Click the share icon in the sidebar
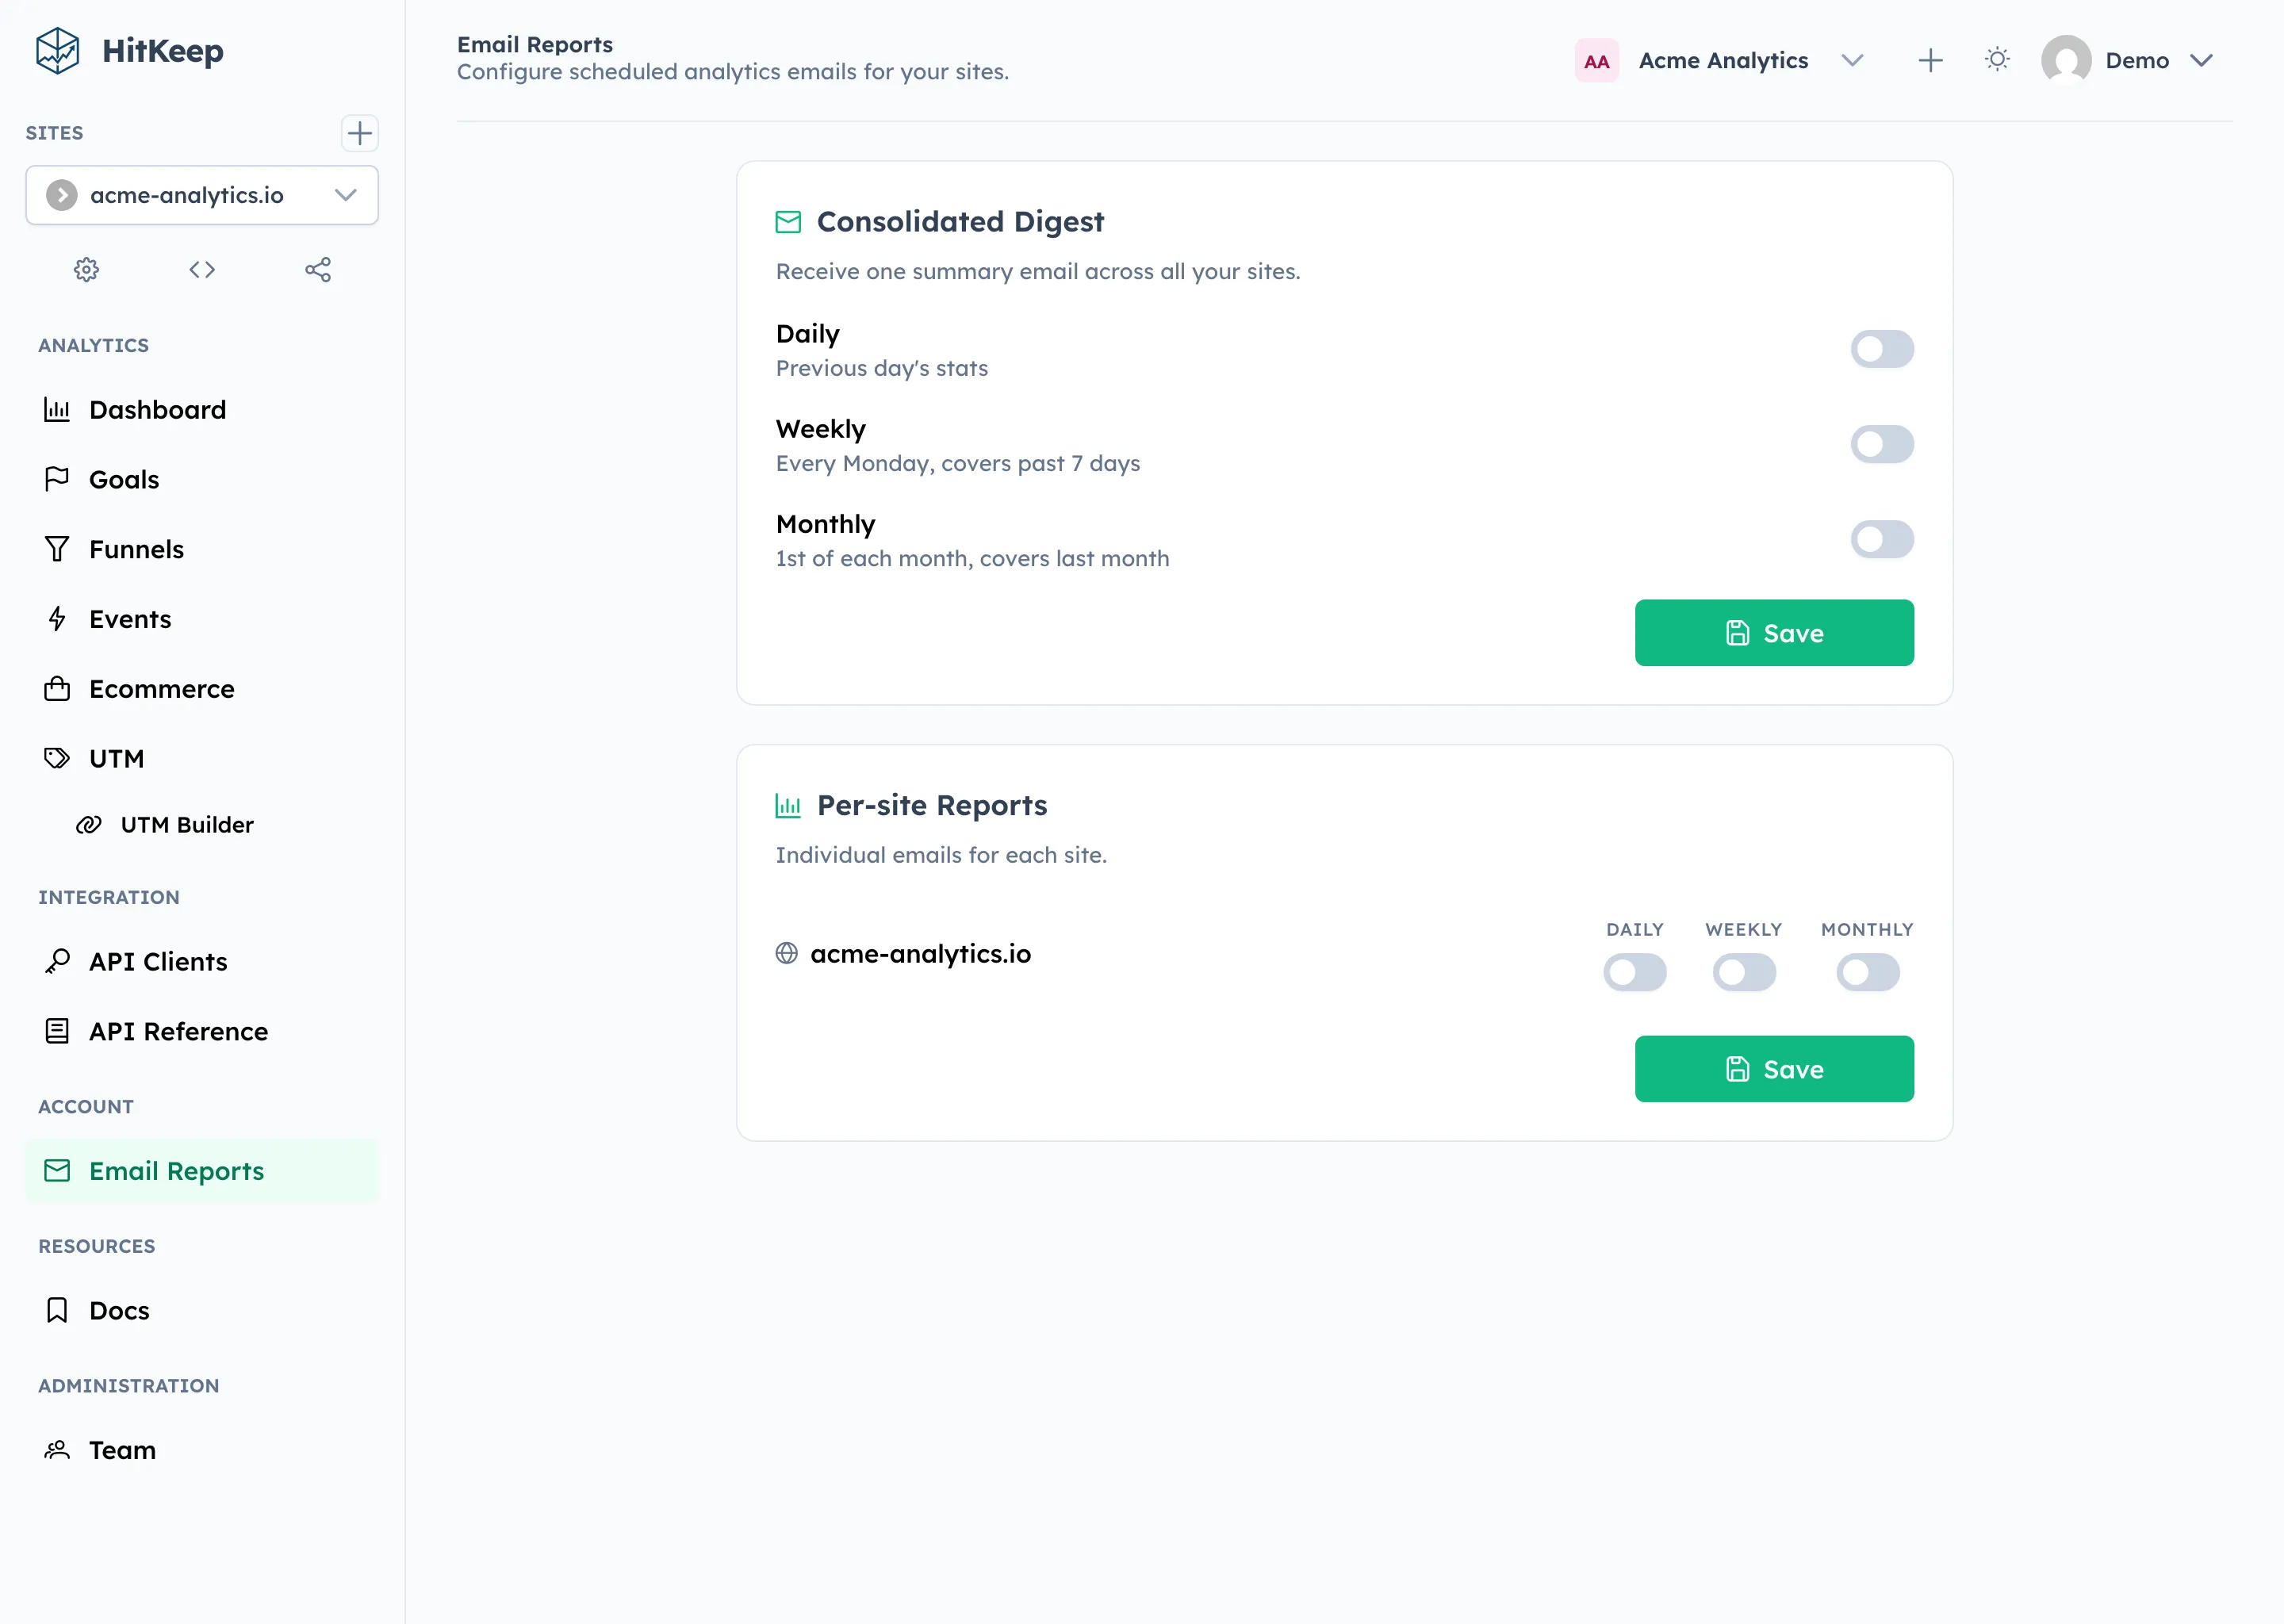Viewport: 2284px width, 1624px height. (x=318, y=269)
